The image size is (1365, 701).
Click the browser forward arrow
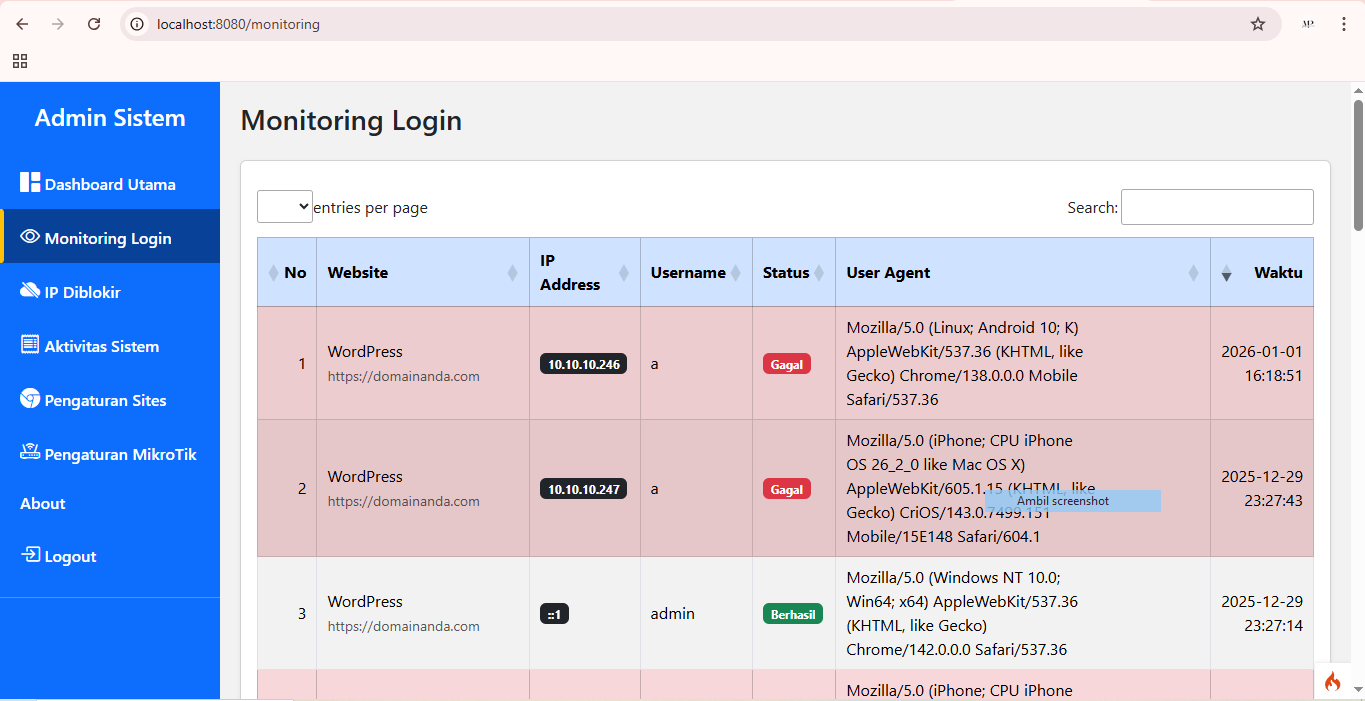pyautogui.click(x=58, y=24)
